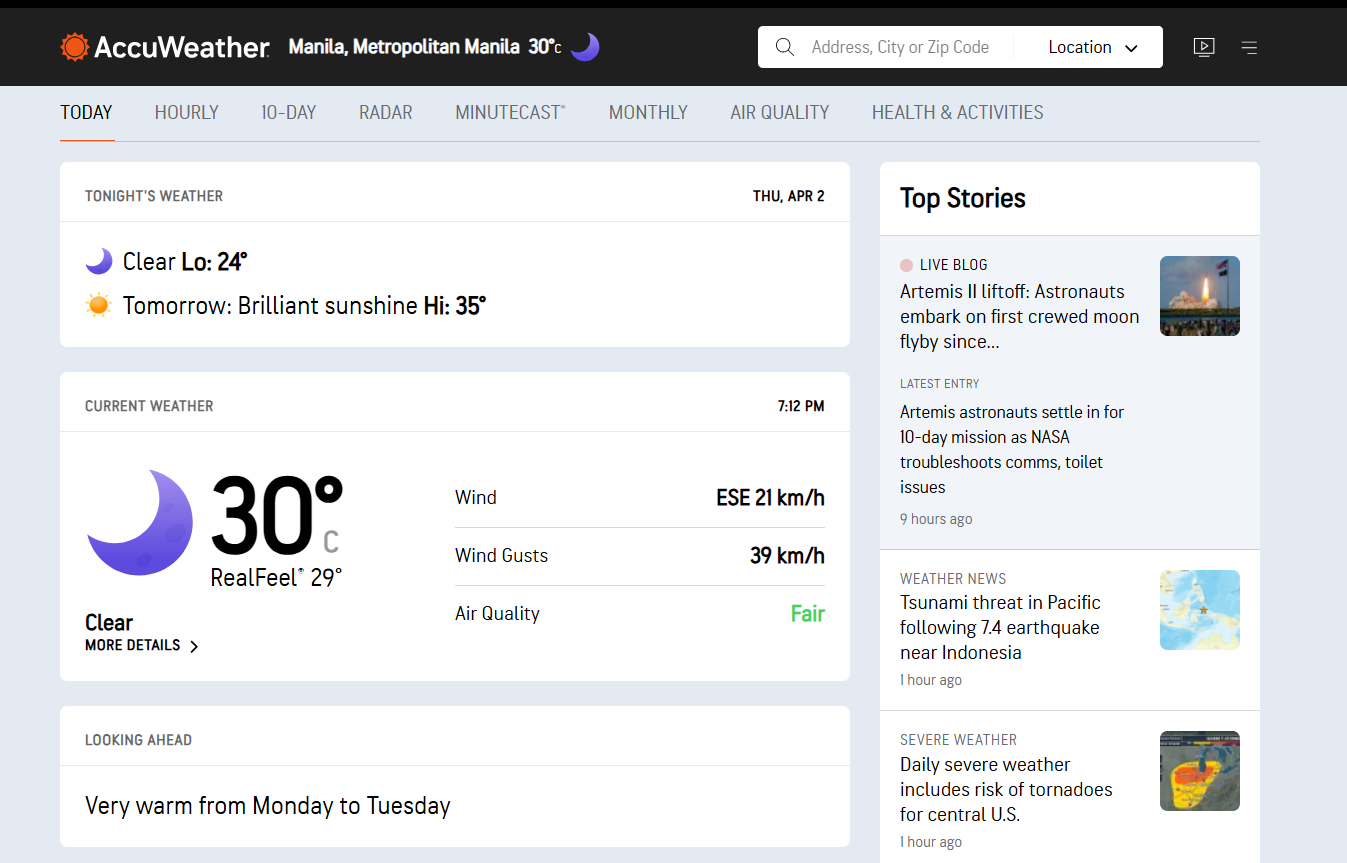1347x863 pixels.
Task: Click the large 30° temperature reading
Action: pos(277,516)
